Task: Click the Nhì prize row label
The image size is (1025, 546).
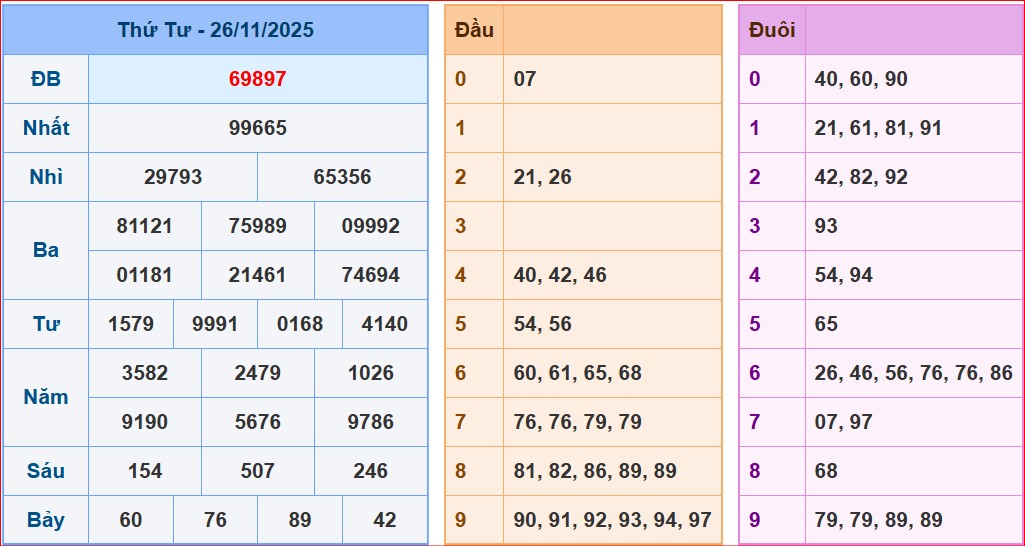Action: pyautogui.click(x=46, y=177)
